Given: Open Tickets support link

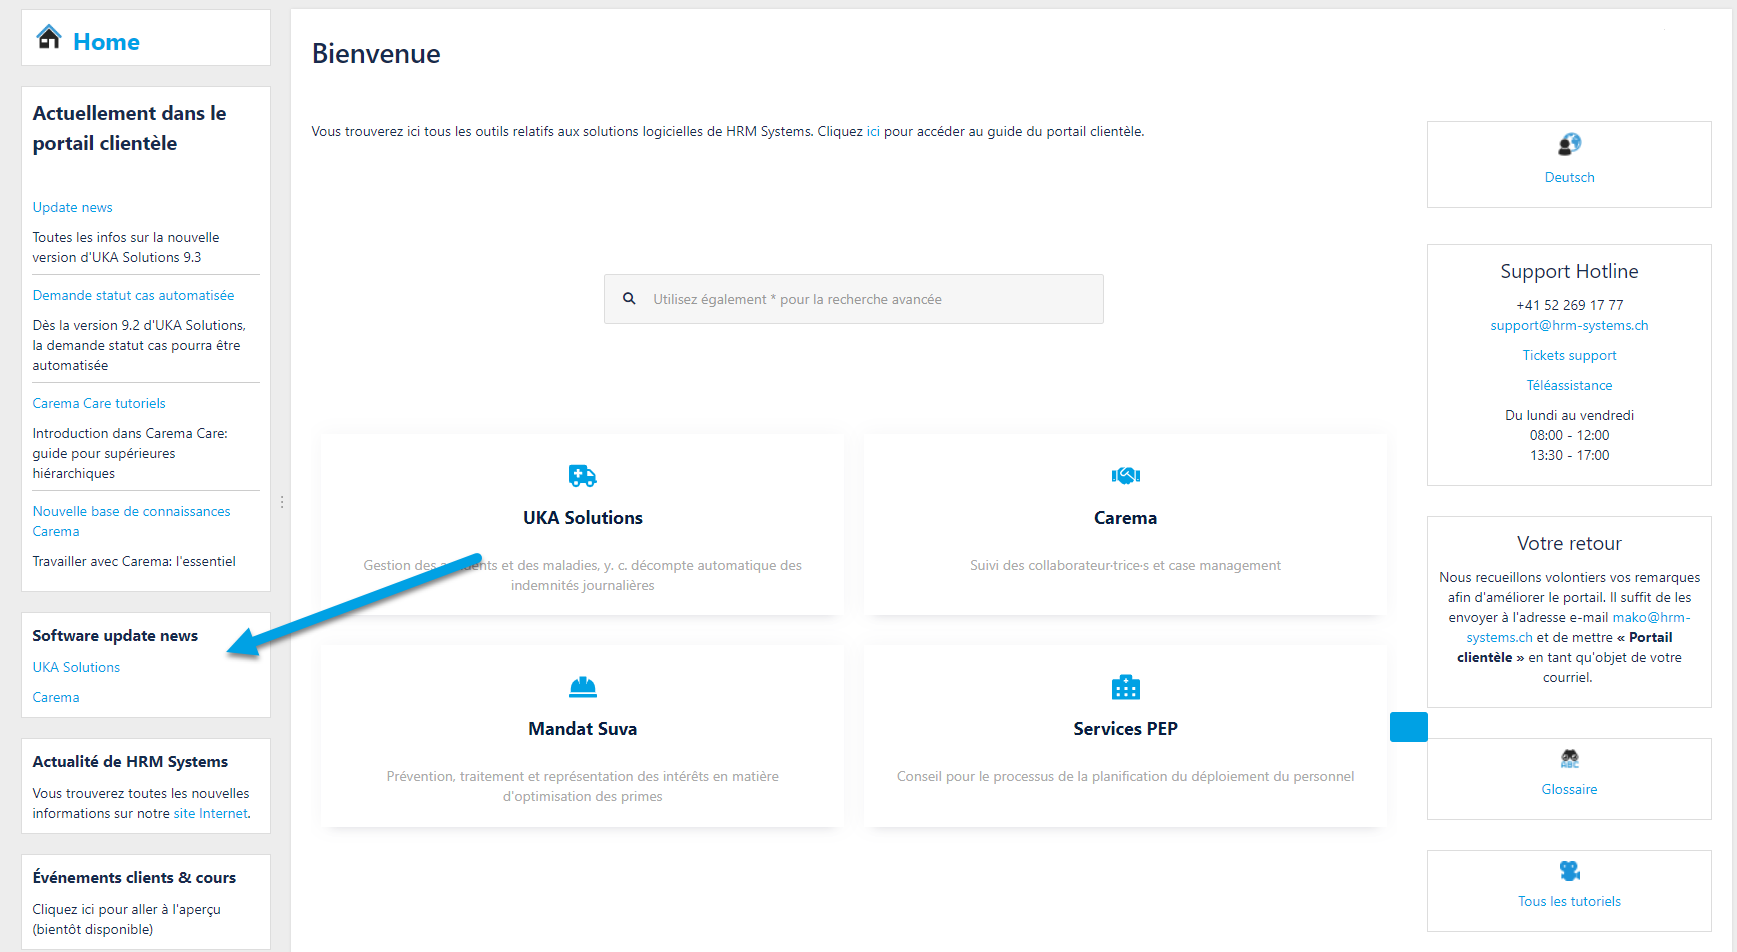Looking at the screenshot, I should tap(1569, 355).
